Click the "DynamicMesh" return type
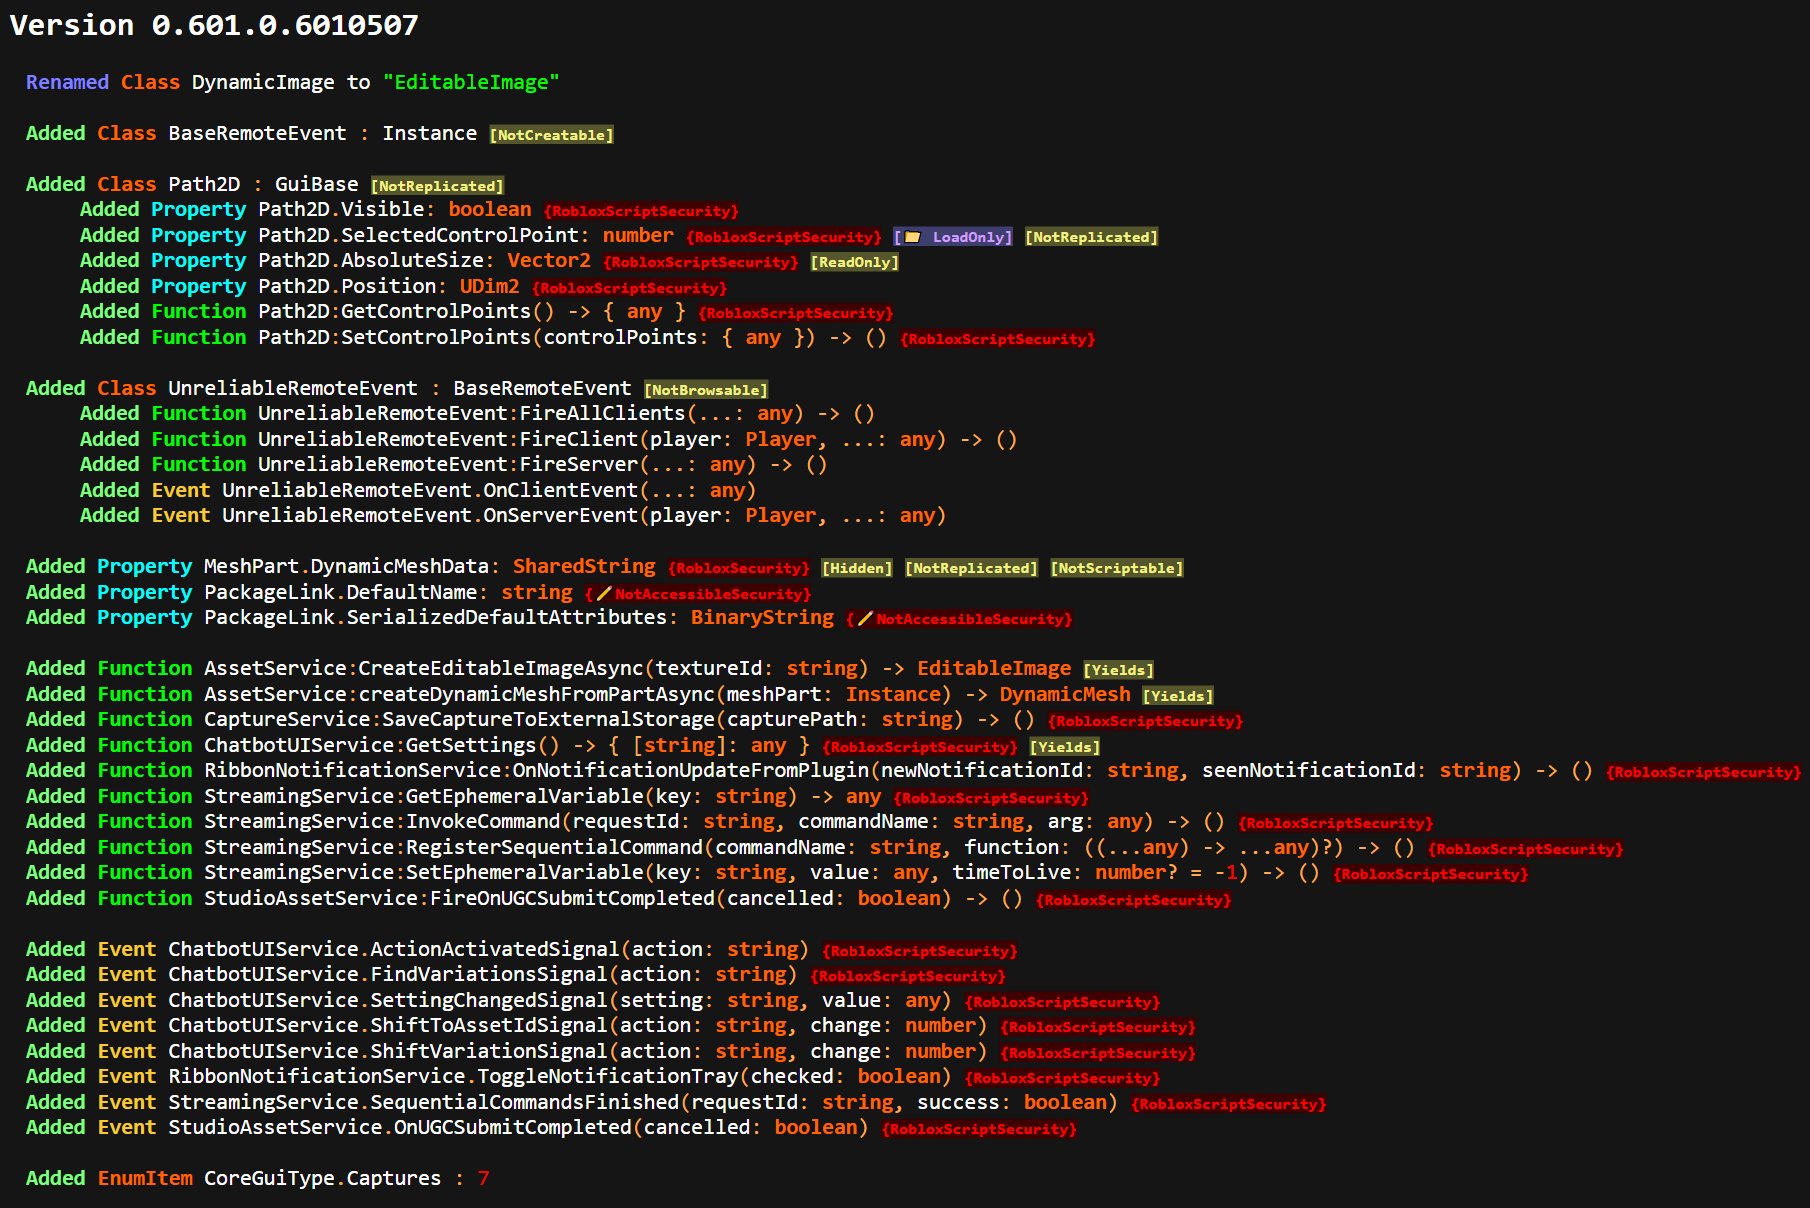Viewport: 1810px width, 1208px height. tap(1065, 694)
